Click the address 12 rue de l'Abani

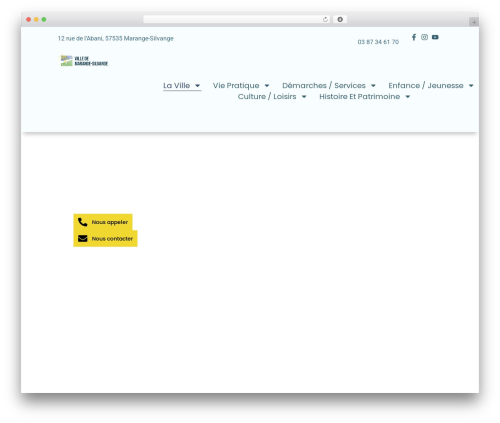(116, 38)
